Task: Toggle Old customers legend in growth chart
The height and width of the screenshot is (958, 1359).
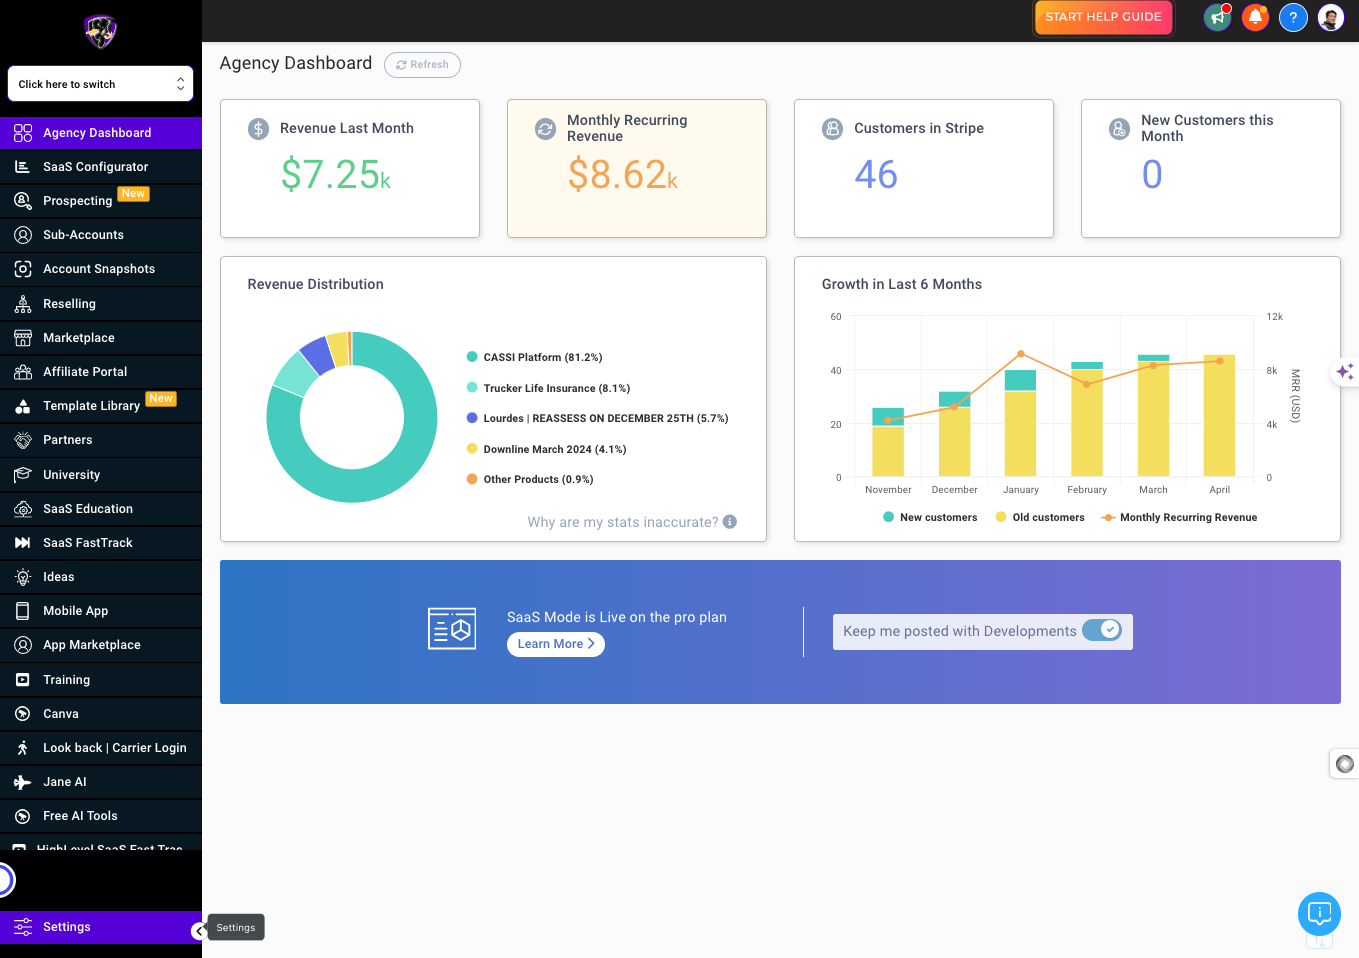Action: click(x=1040, y=518)
